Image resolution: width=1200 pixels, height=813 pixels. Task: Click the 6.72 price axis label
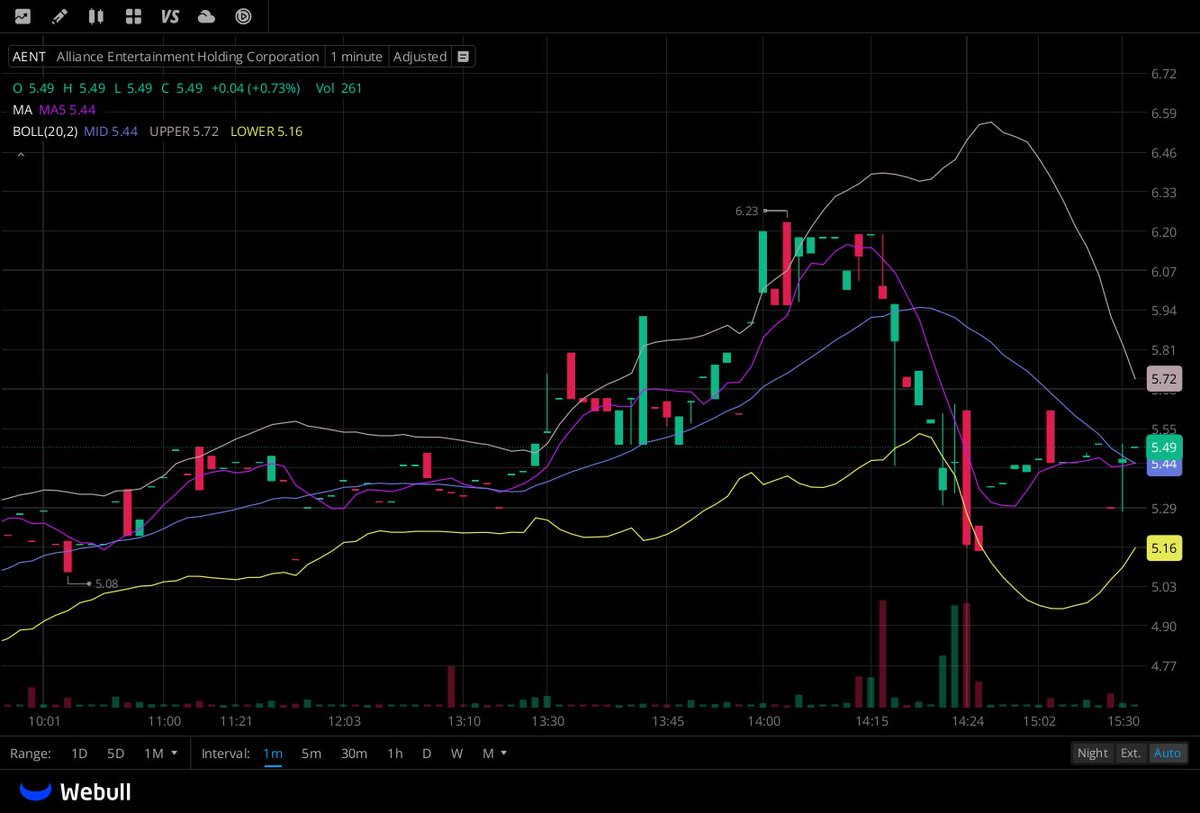click(1163, 74)
